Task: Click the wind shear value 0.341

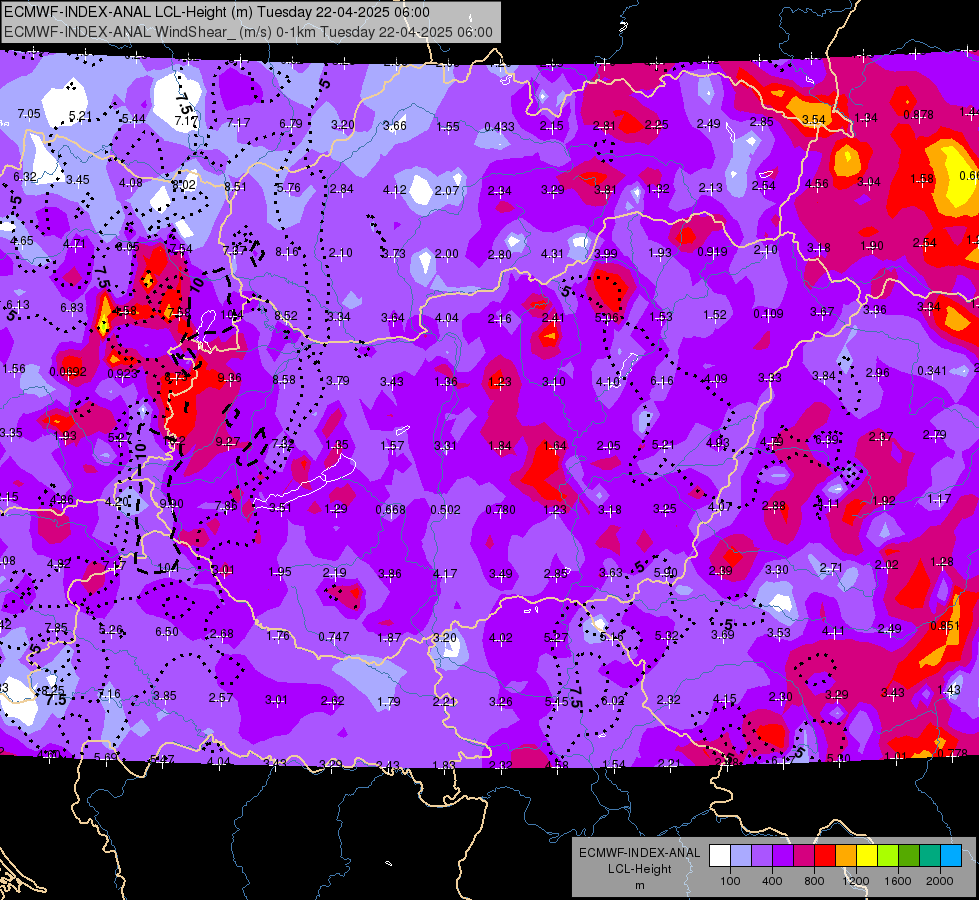Action: 932,371
